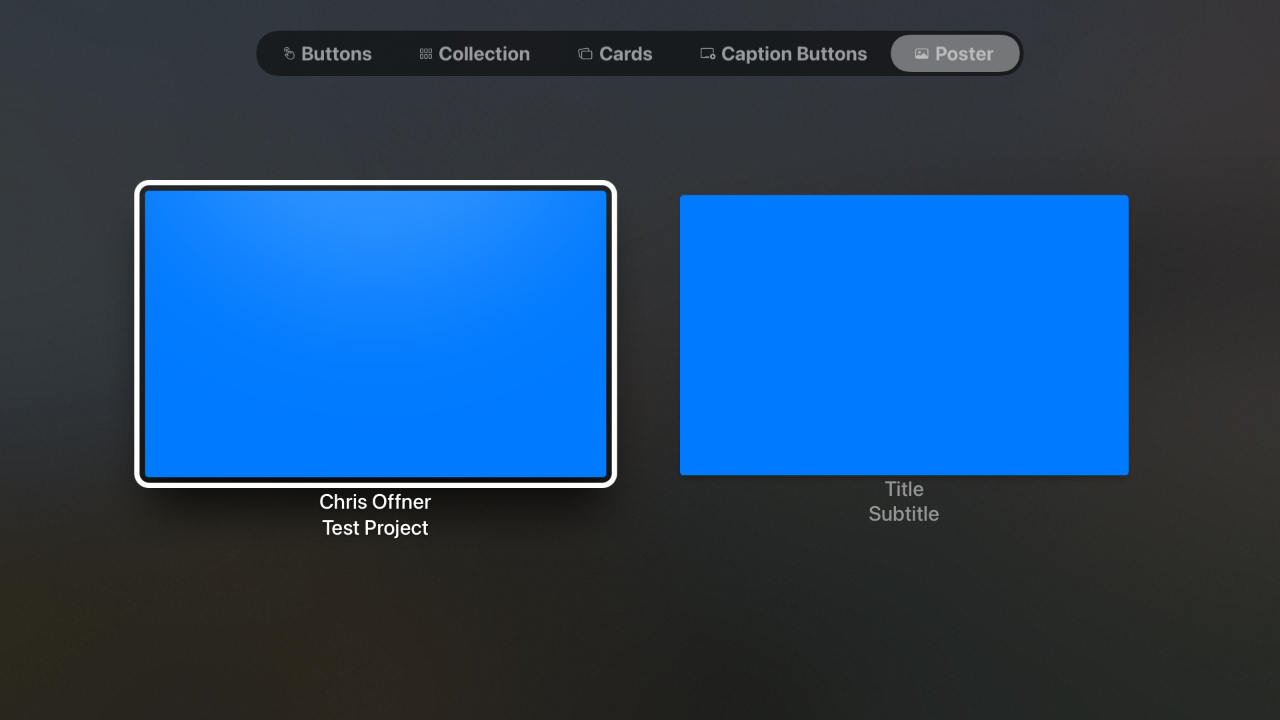Image resolution: width=1280 pixels, height=720 pixels.
Task: Click the grid icon beside Collection
Action: click(426, 54)
